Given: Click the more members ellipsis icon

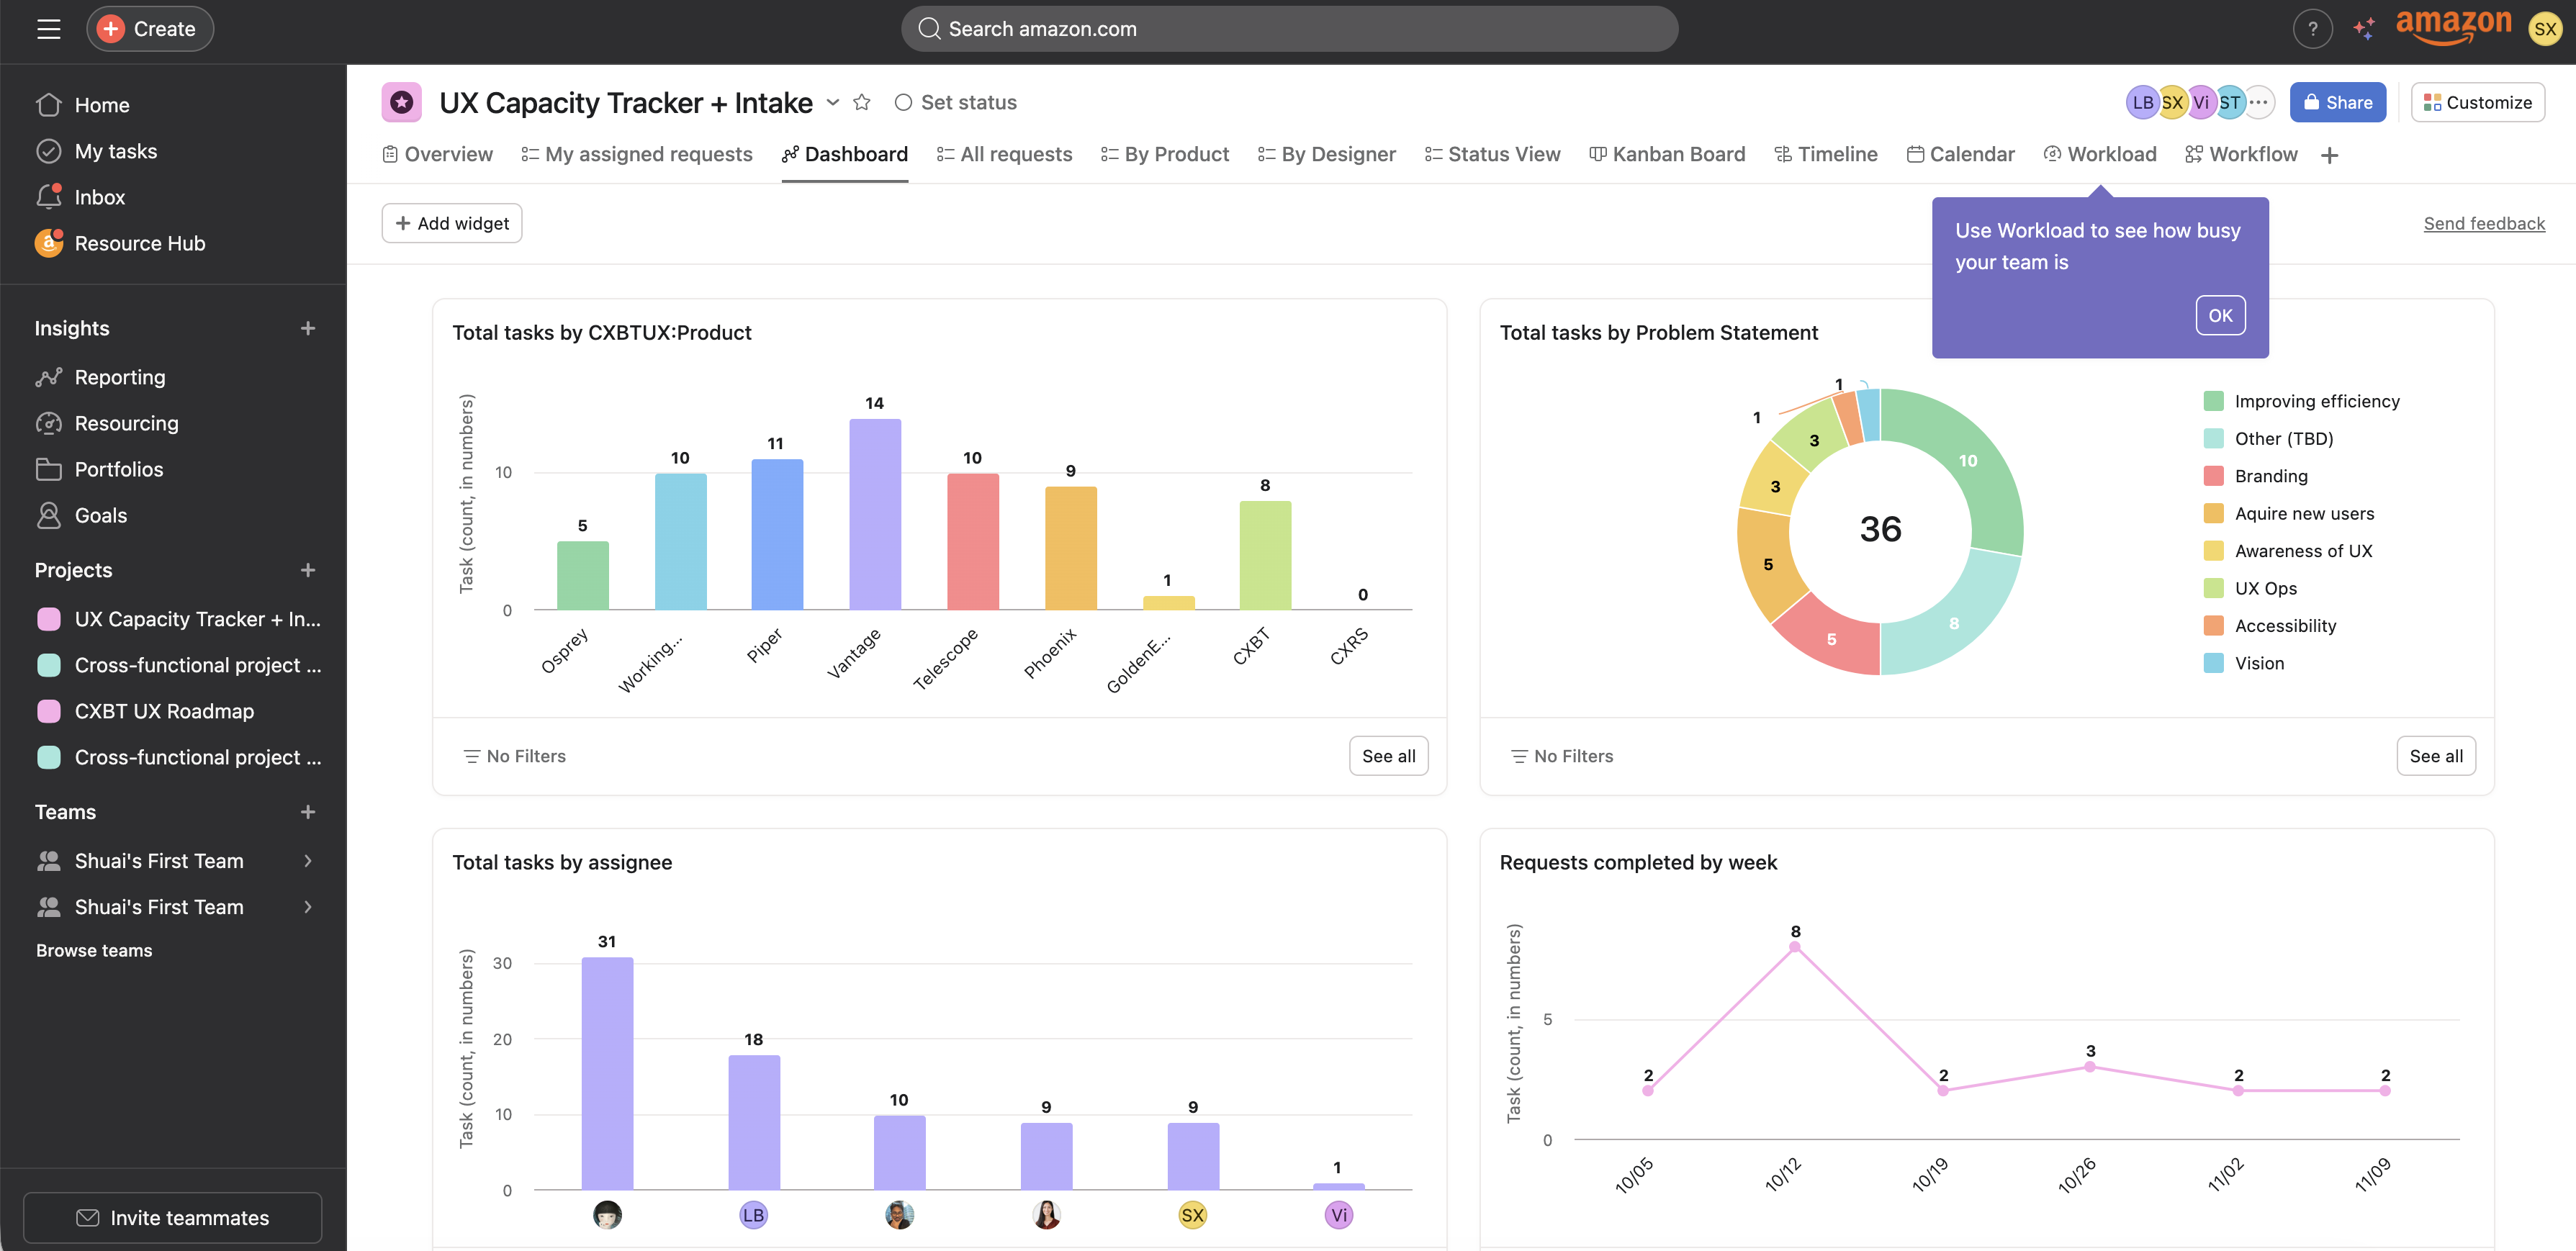Looking at the screenshot, I should point(2258,102).
